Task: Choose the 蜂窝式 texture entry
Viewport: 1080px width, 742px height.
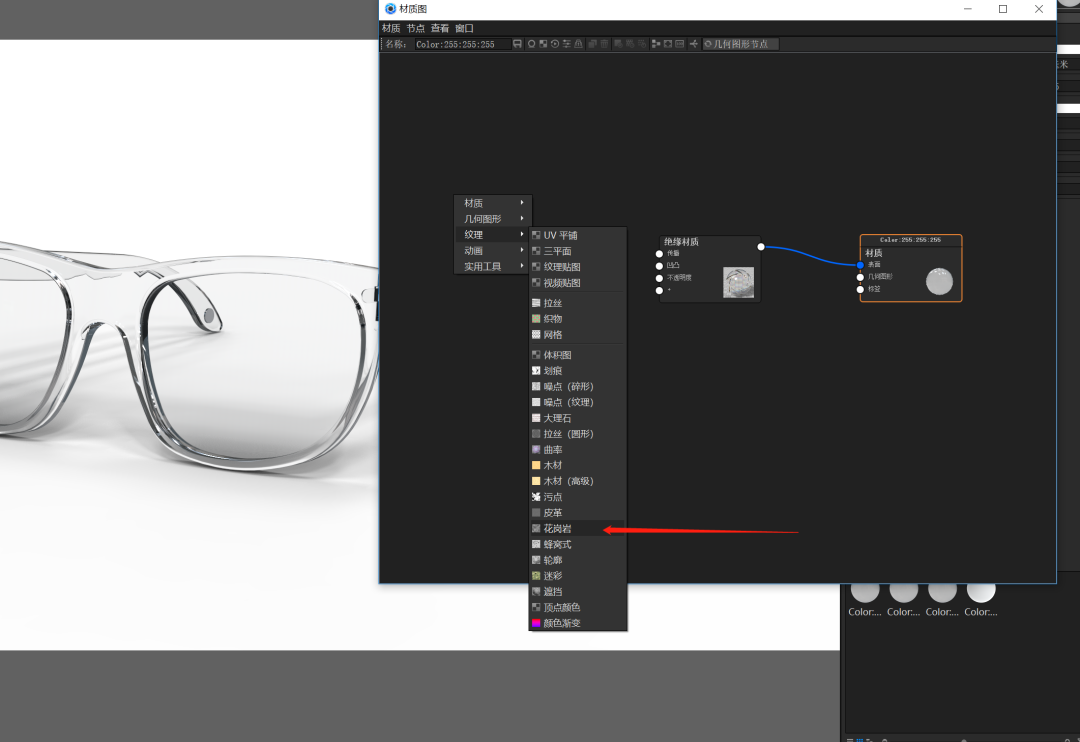Action: click(x=578, y=544)
